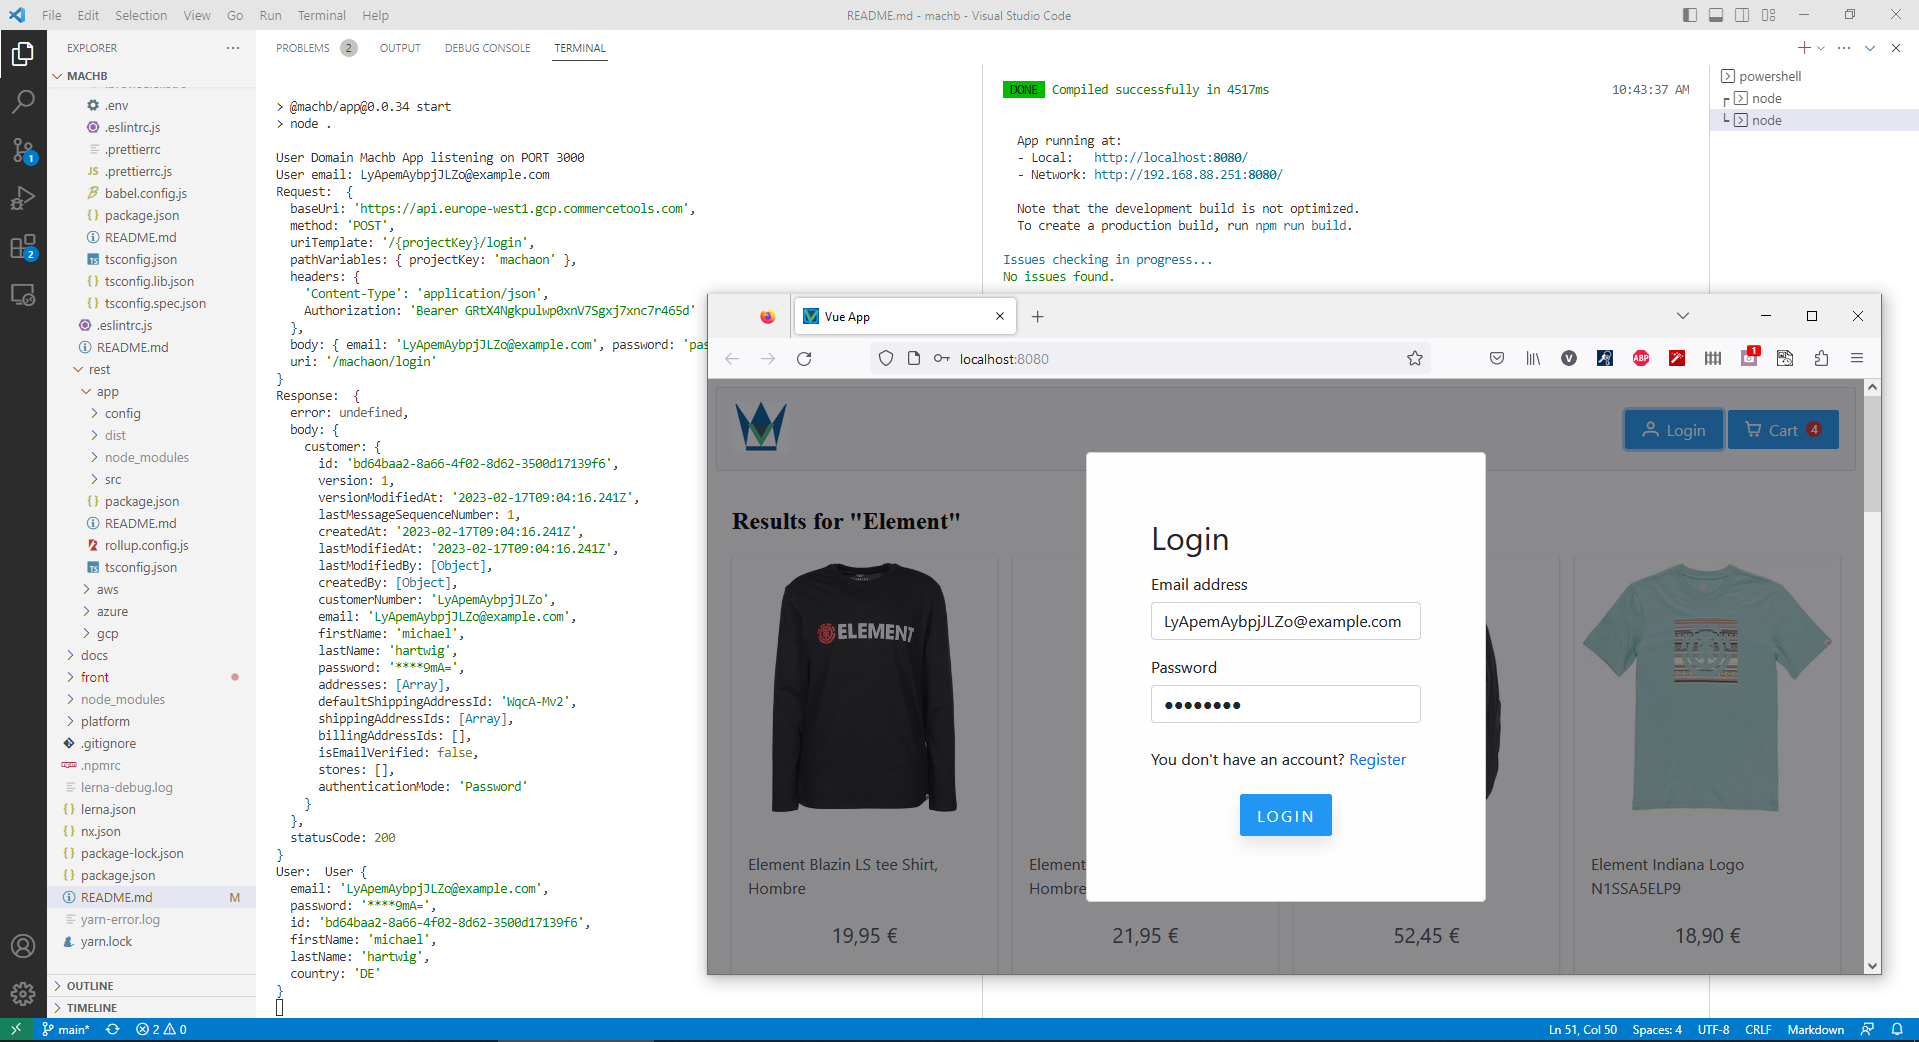Screen dimensions: 1919x1042
Task: Open the Remote Explorer view
Action: pos(23,294)
